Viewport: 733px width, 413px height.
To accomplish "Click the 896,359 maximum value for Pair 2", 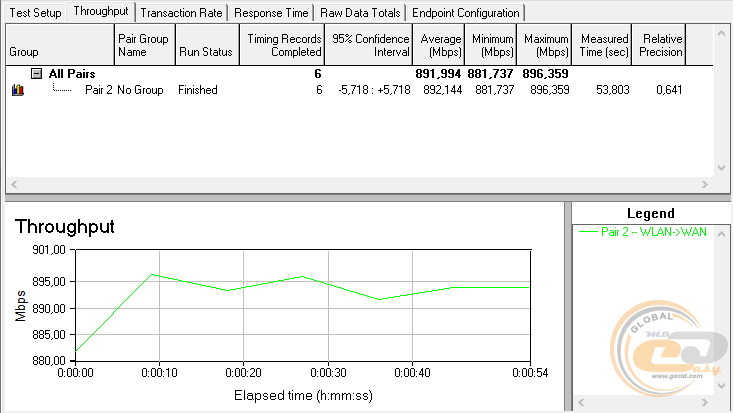I will point(550,90).
